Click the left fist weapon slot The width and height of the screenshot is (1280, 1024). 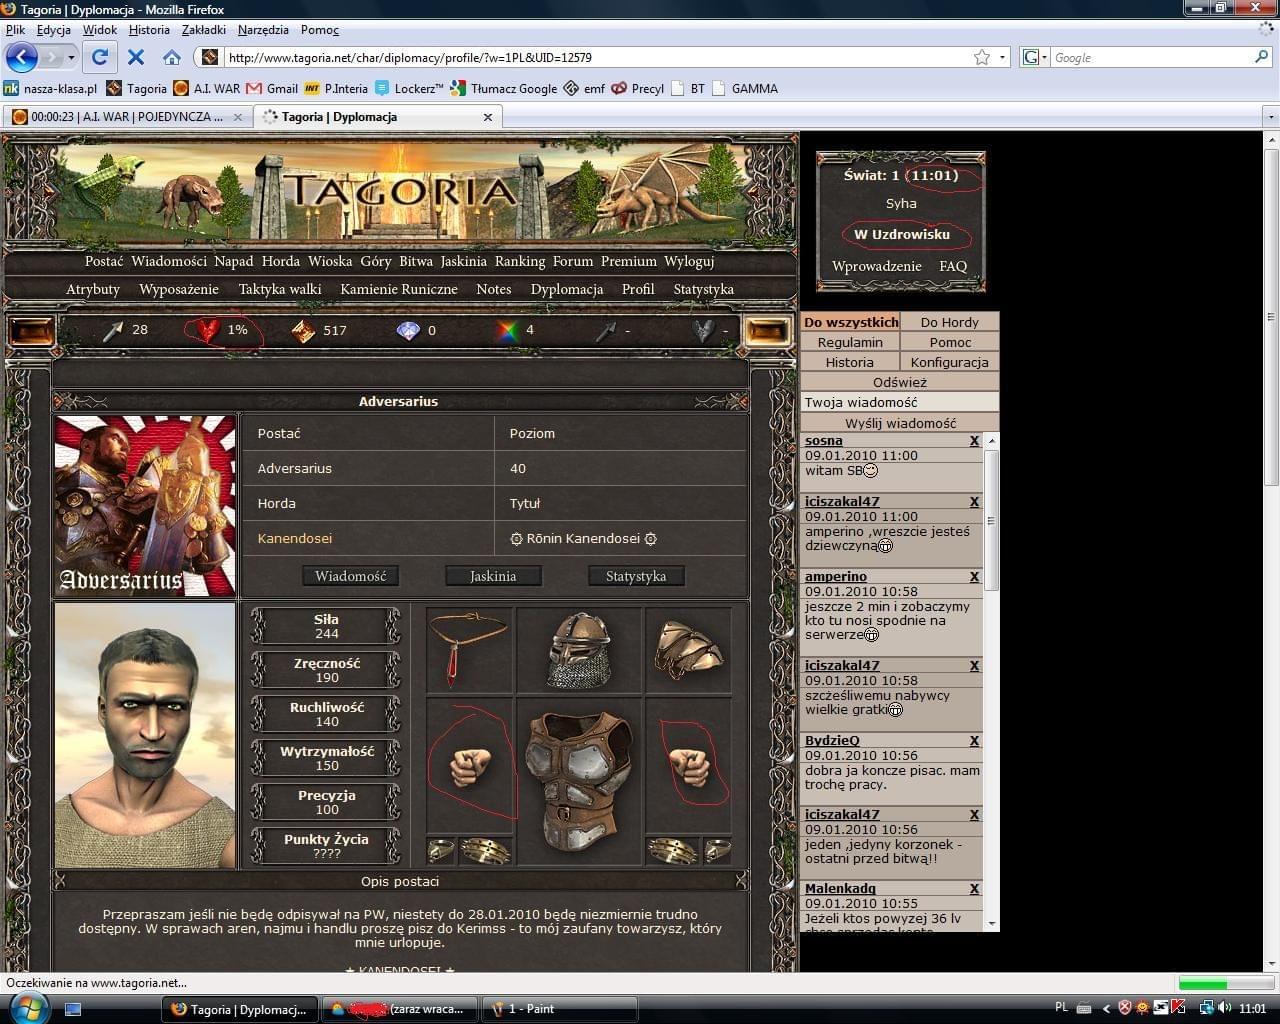(468, 767)
